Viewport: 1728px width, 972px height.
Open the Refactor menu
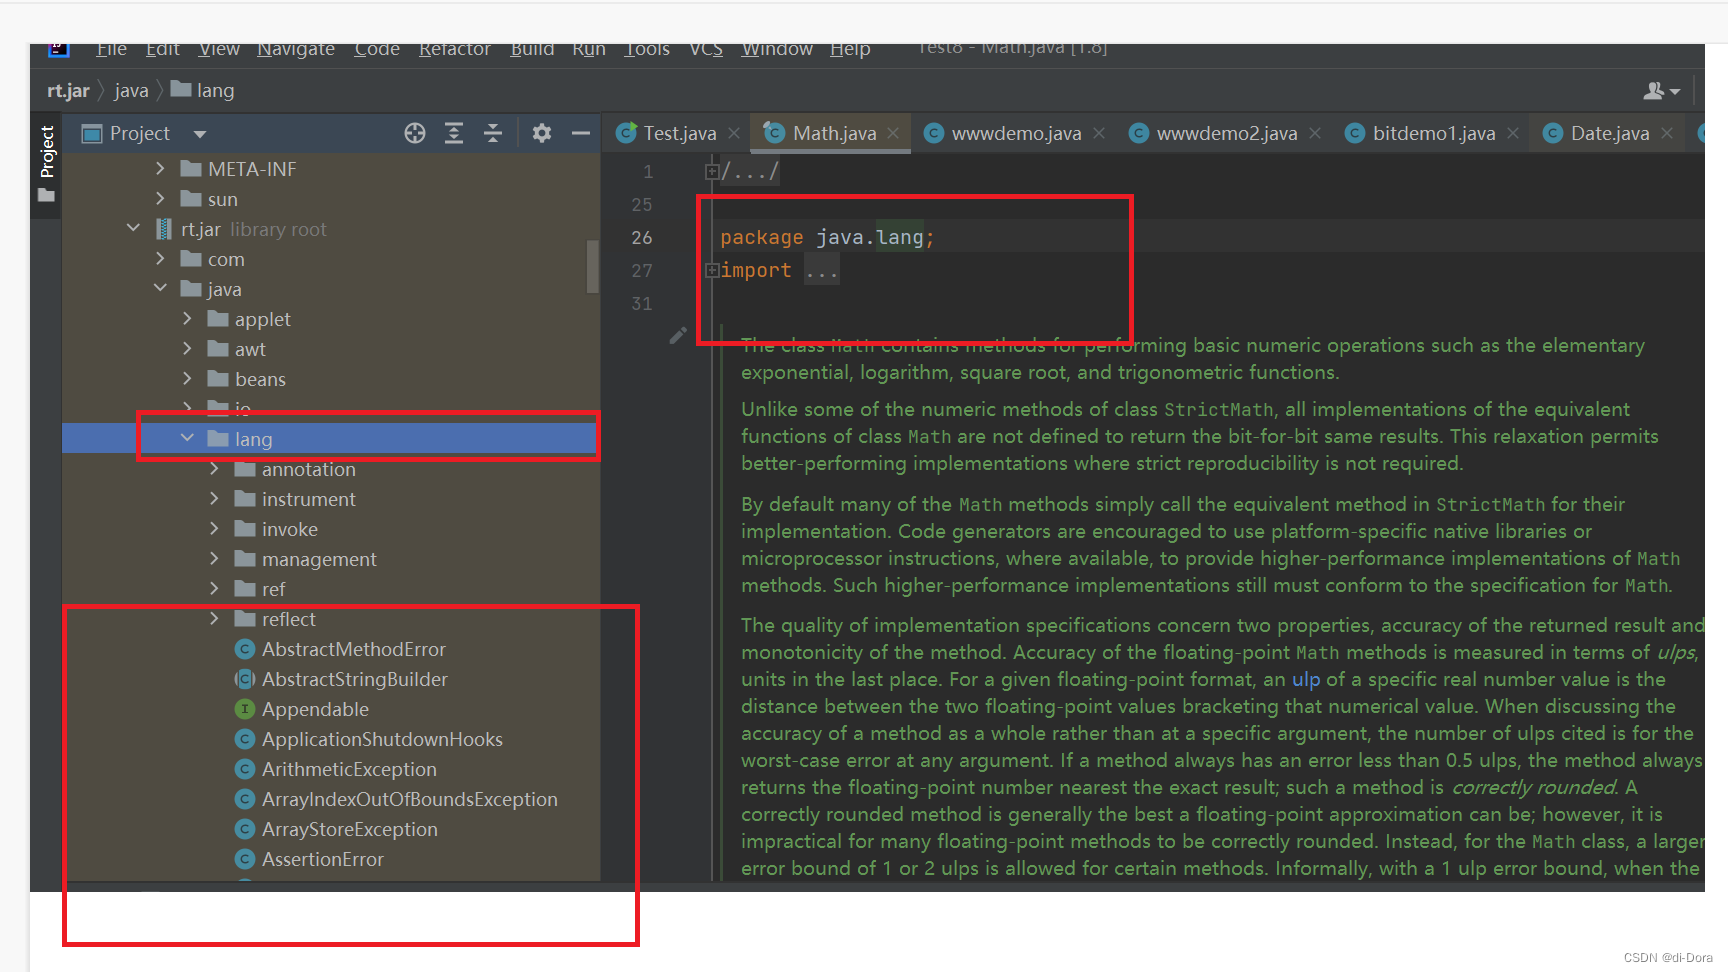pyautogui.click(x=455, y=49)
